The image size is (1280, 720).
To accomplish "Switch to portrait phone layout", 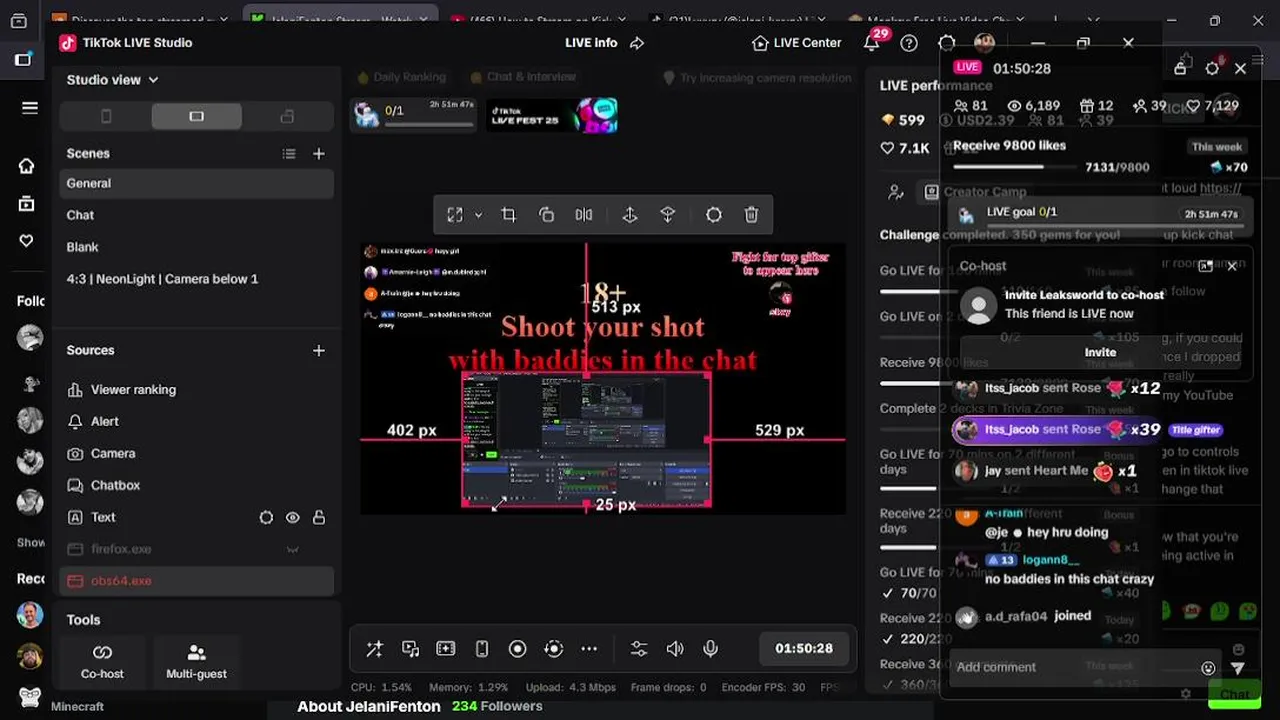I will [106, 117].
